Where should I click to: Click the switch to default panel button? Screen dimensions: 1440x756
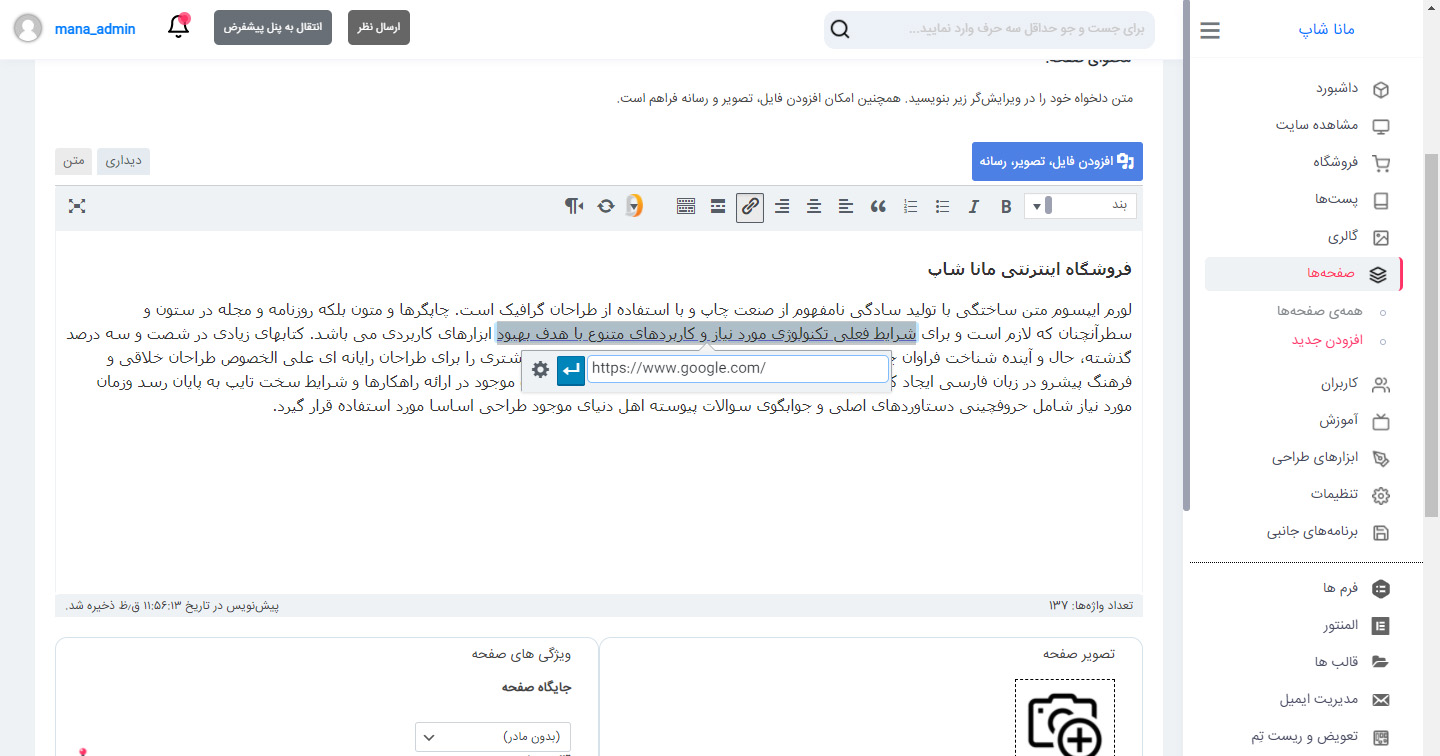click(273, 27)
